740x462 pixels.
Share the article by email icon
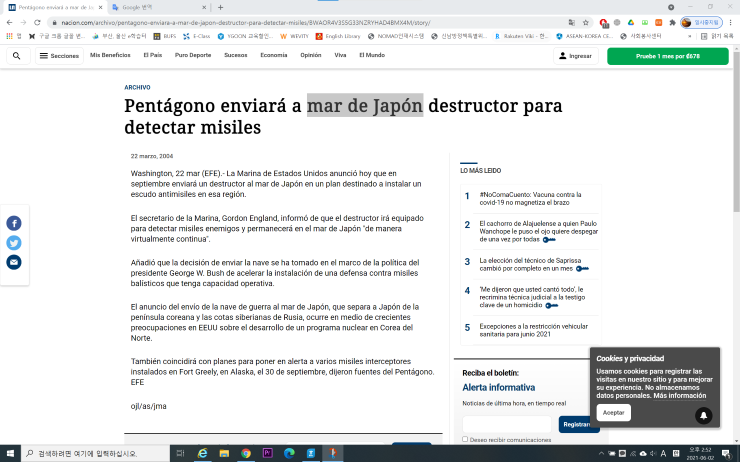pyautogui.click(x=14, y=262)
